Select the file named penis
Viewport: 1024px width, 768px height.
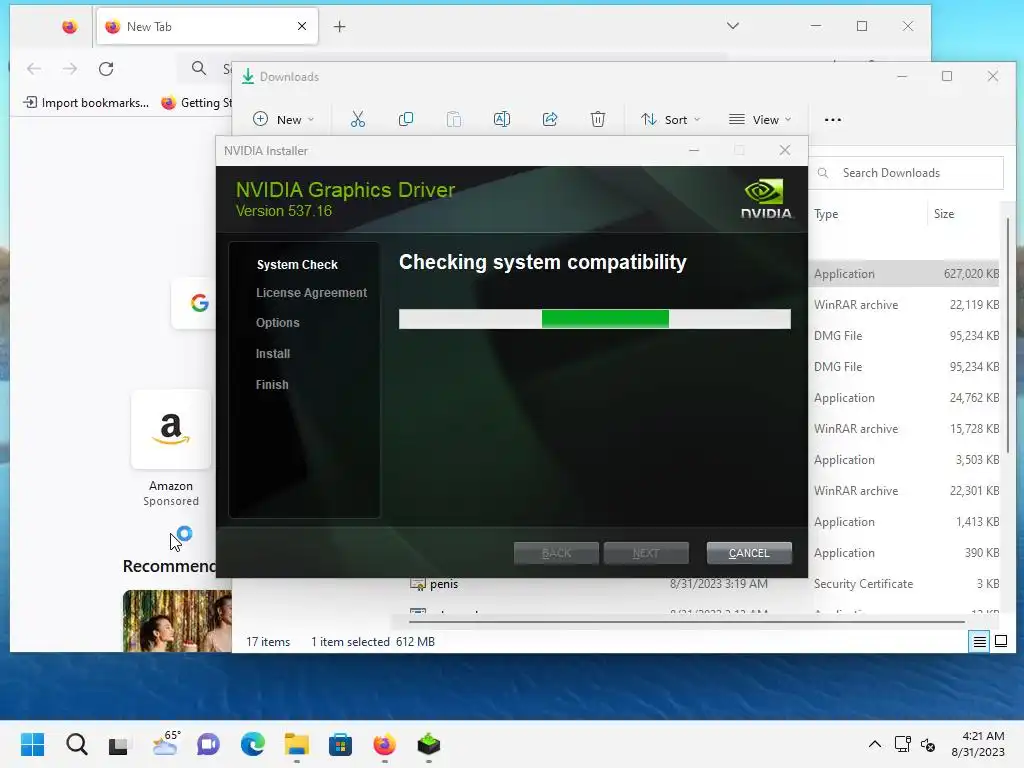[x=443, y=584]
